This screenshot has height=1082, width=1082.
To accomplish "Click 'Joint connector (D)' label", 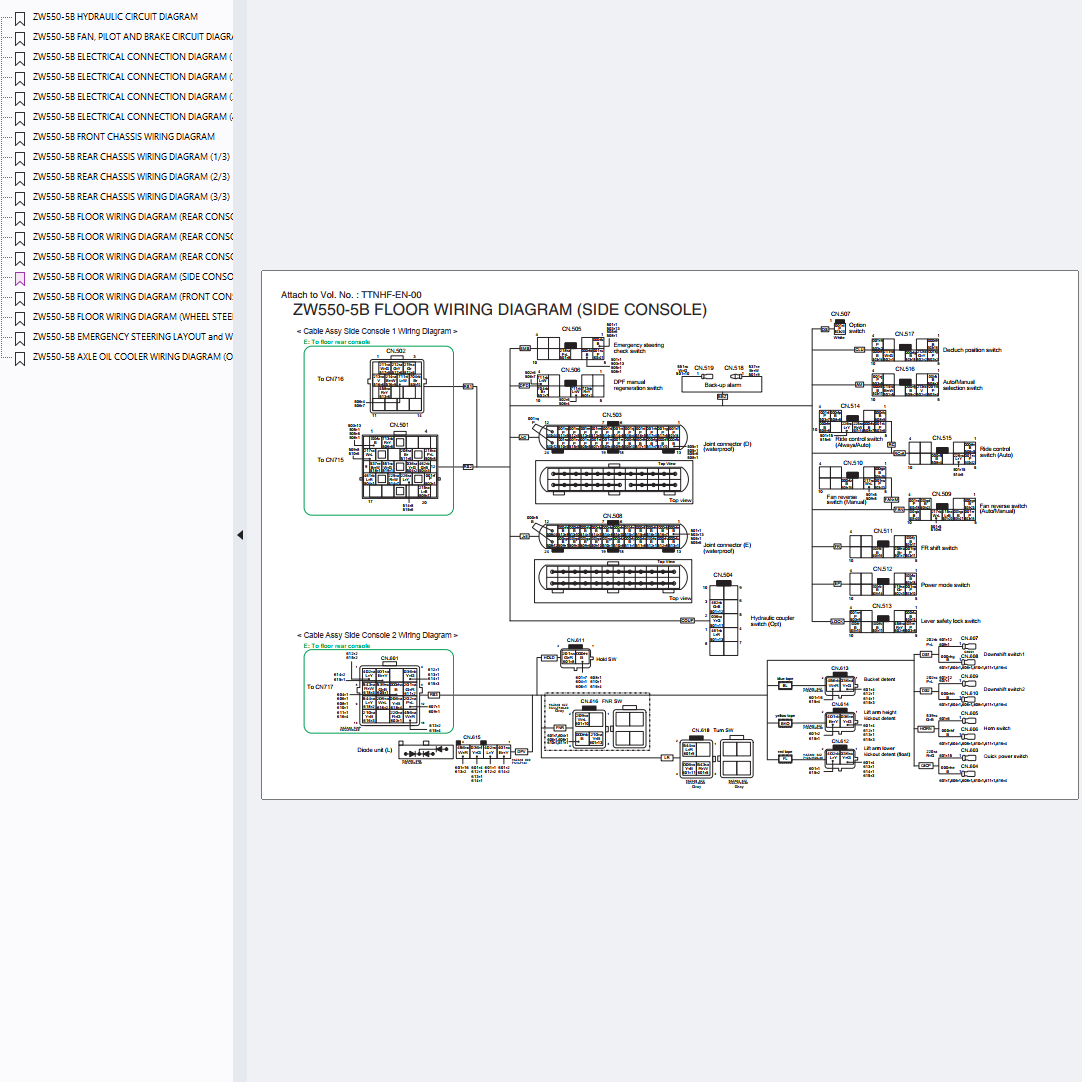I will [727, 446].
